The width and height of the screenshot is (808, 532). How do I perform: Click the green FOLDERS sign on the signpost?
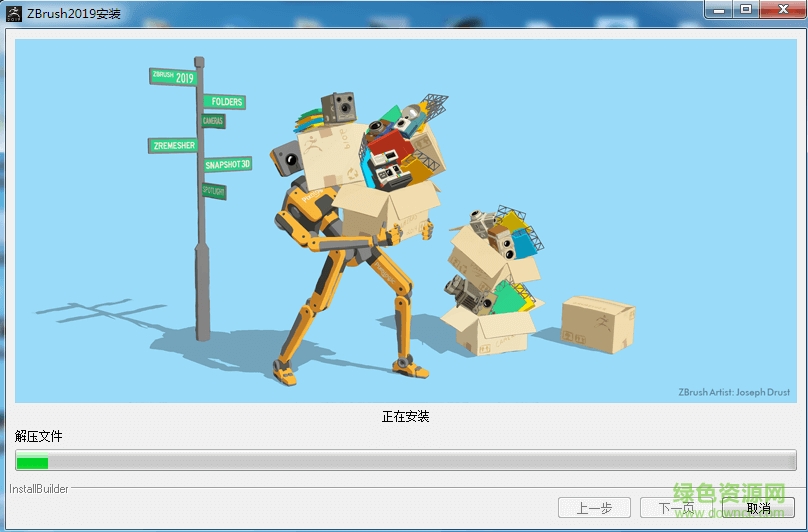pyautogui.click(x=224, y=101)
